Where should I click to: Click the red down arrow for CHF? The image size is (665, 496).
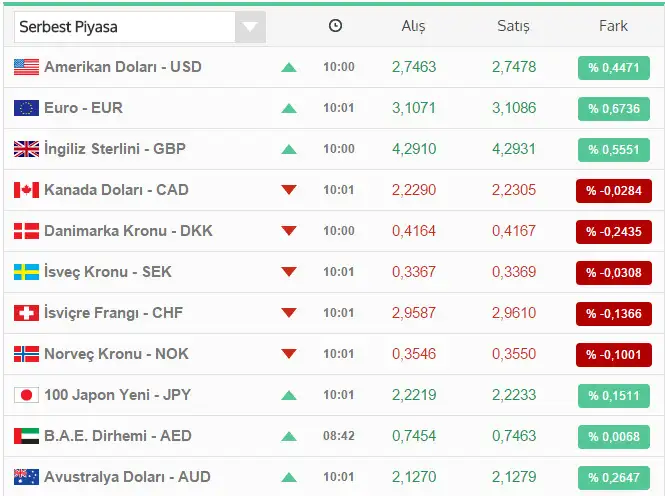coord(289,312)
